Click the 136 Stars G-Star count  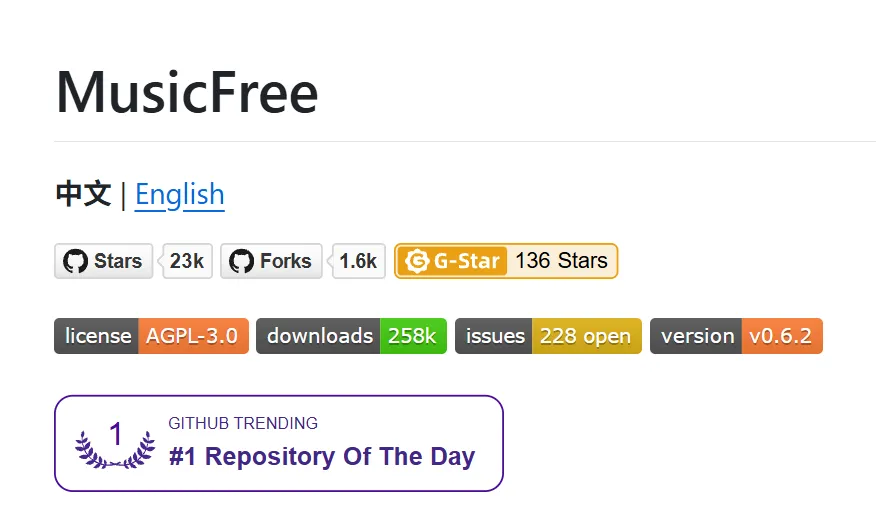(x=561, y=261)
